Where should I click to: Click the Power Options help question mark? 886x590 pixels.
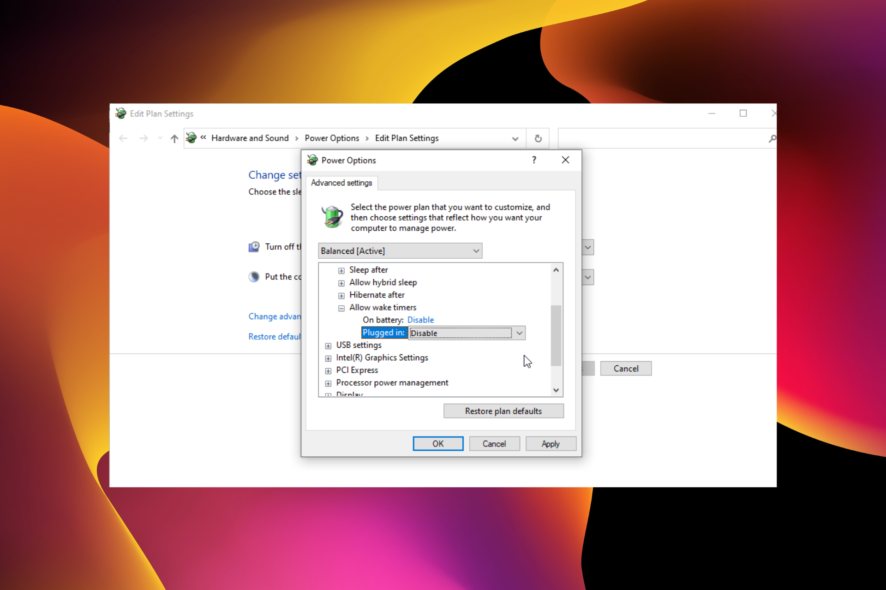[x=534, y=160]
